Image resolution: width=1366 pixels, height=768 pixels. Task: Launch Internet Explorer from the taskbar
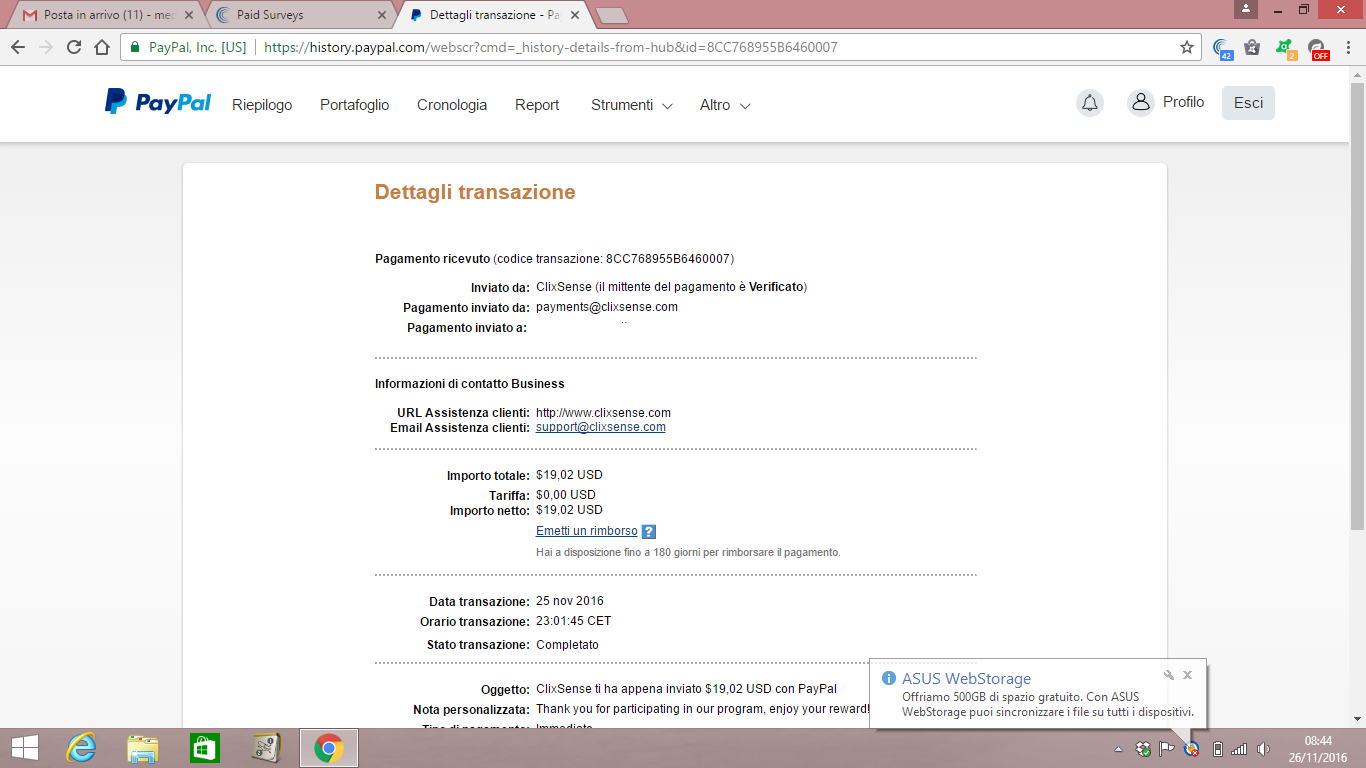point(81,748)
